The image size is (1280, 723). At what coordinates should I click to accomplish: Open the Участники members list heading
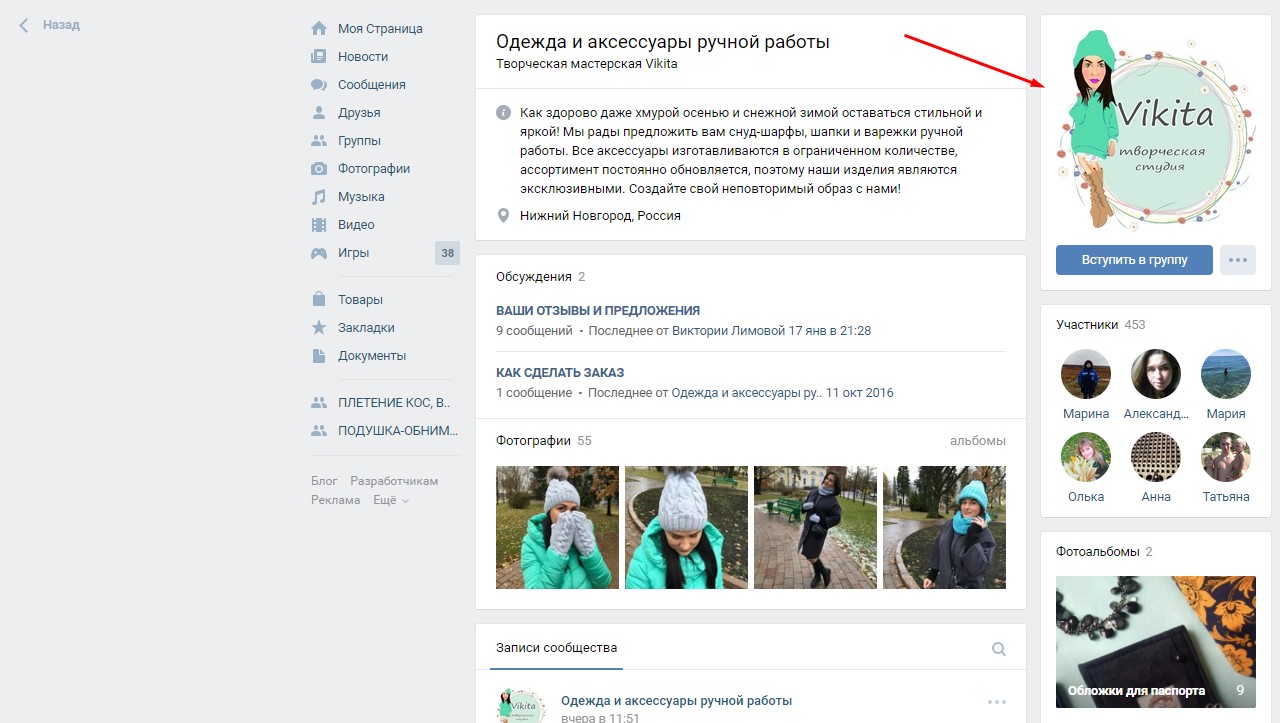coord(1087,325)
